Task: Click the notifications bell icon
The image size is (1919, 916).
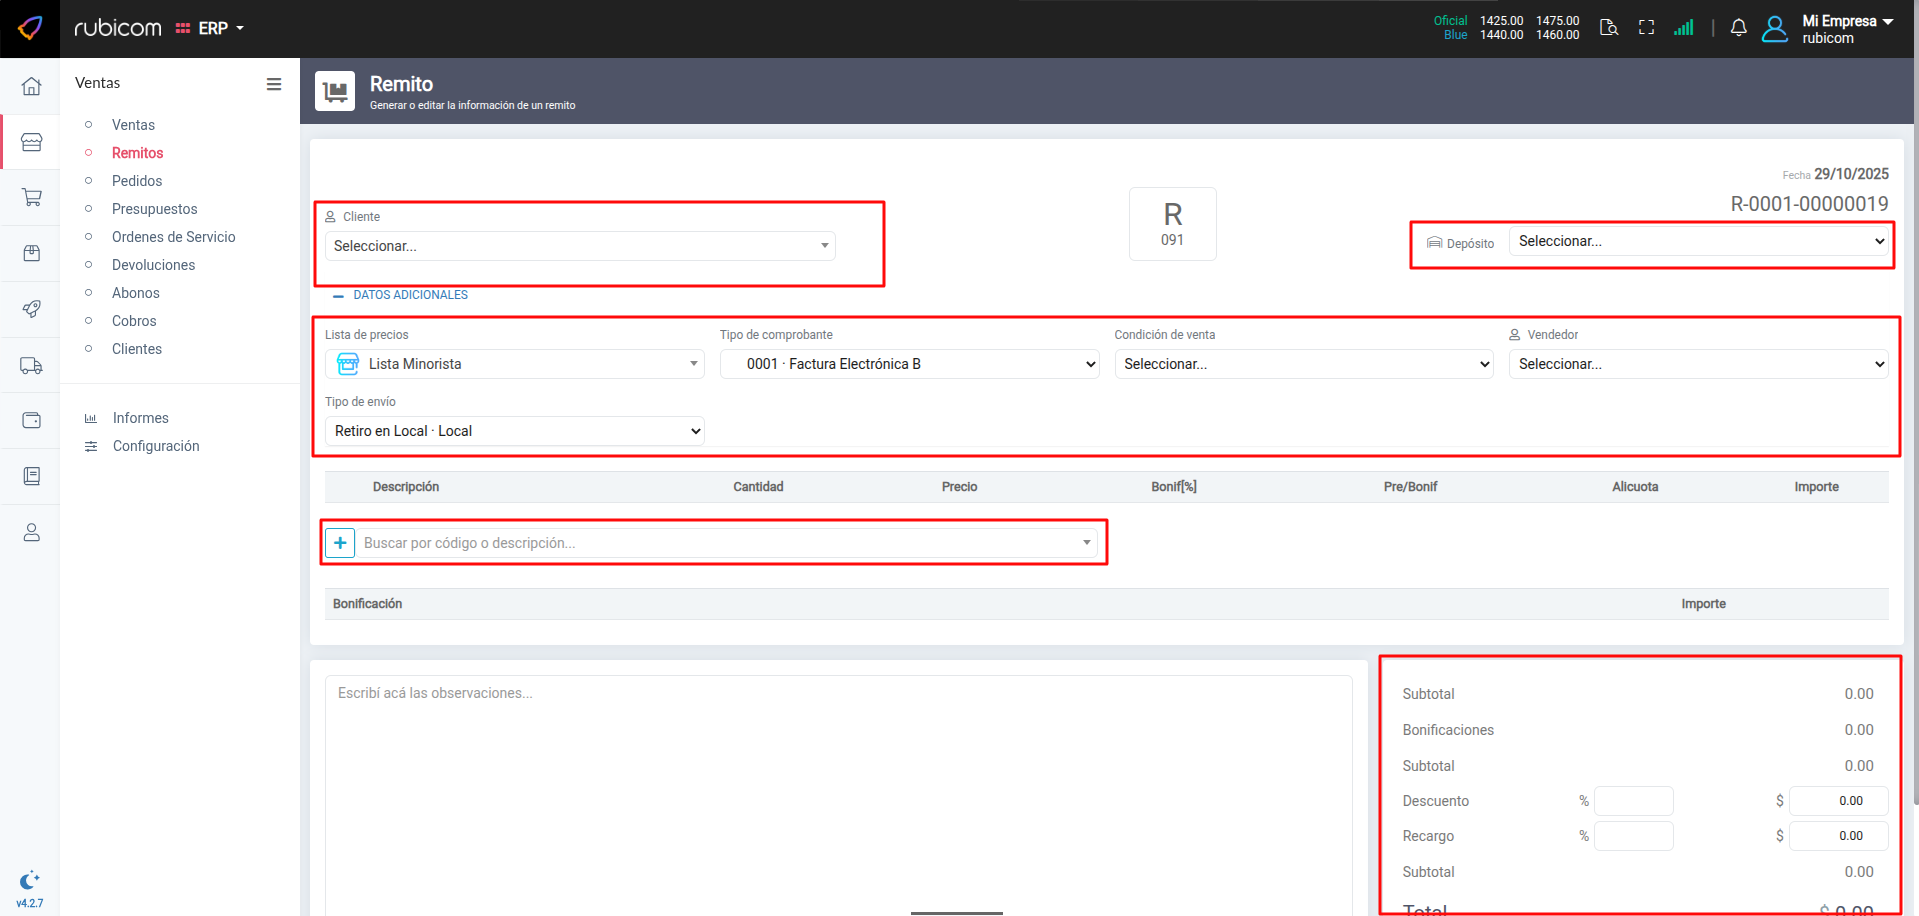Action: click(x=1738, y=28)
